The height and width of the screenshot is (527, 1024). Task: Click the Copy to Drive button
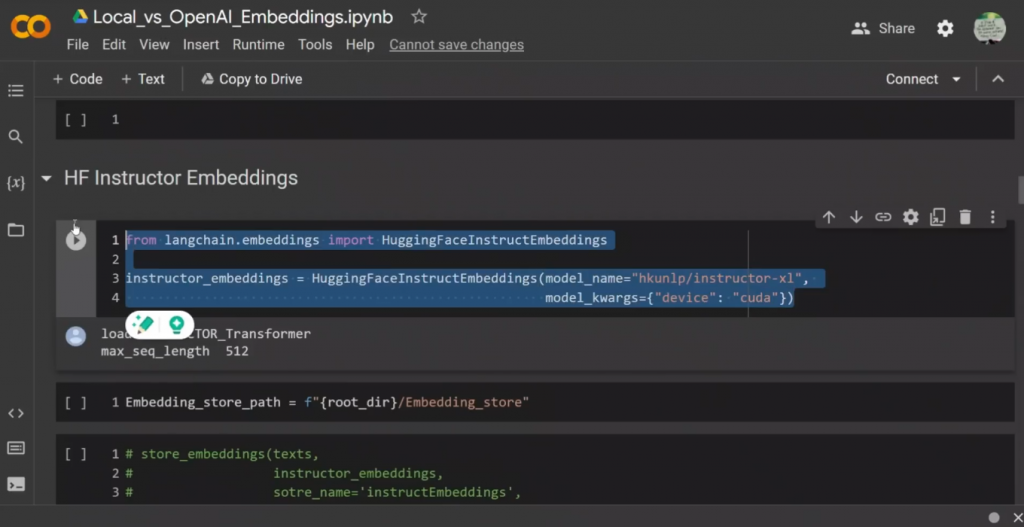coord(251,79)
